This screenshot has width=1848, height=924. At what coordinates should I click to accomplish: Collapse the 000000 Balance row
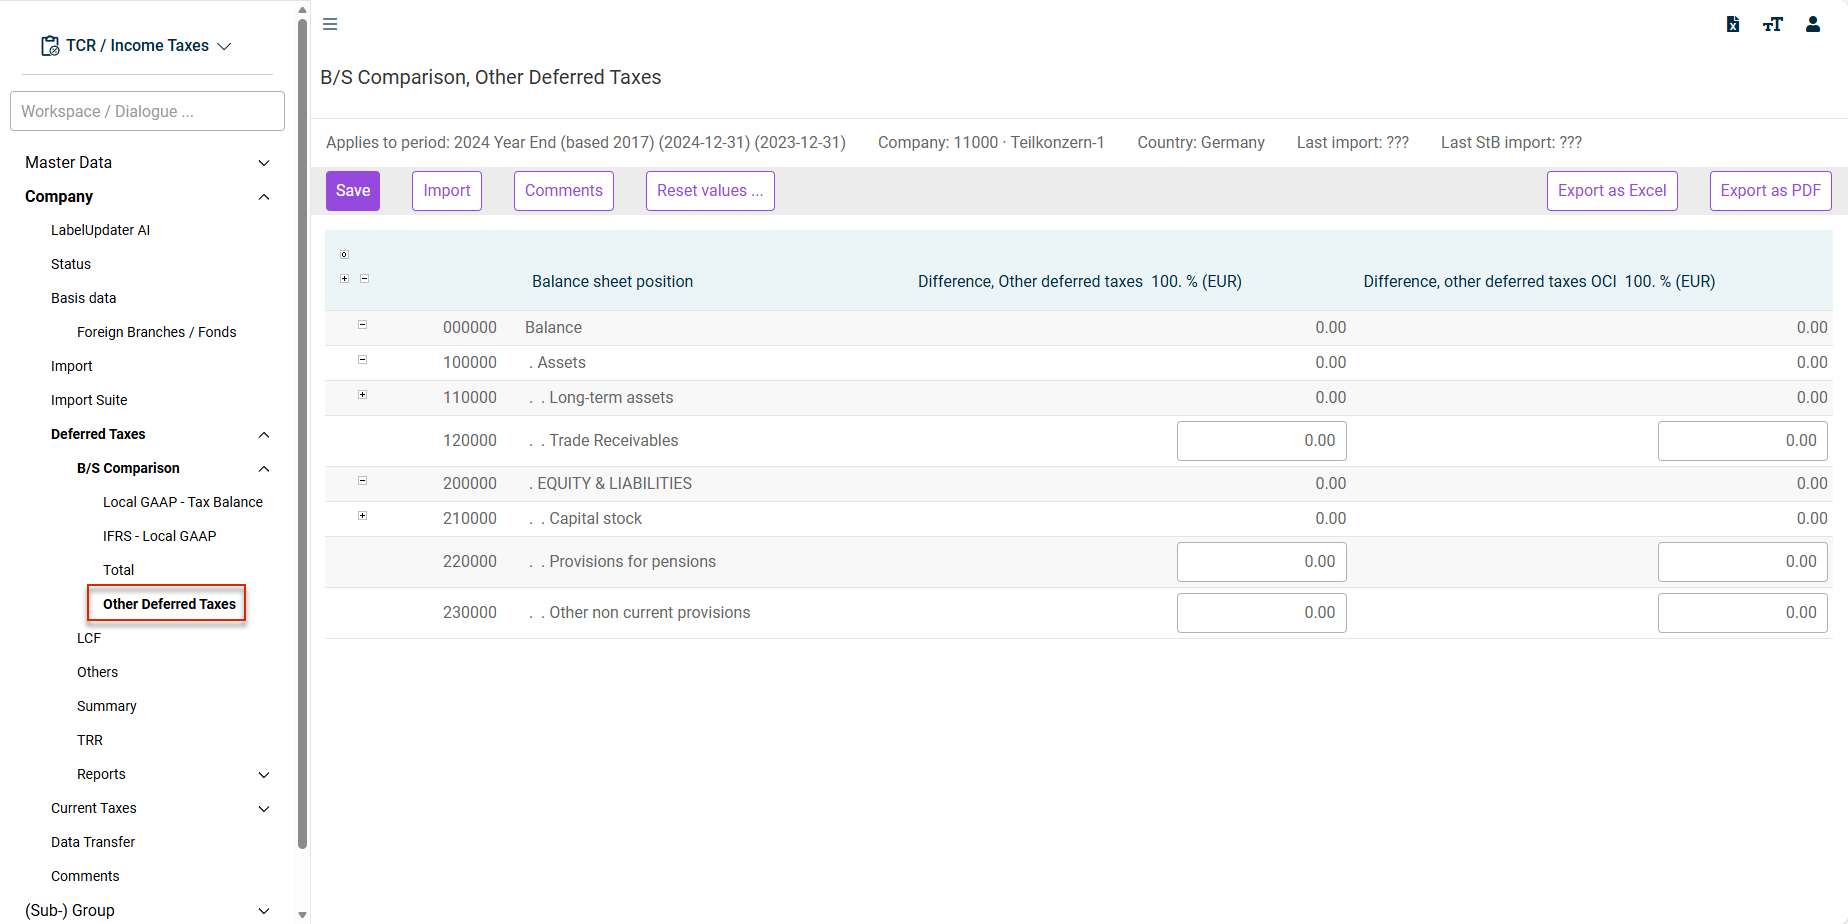click(362, 324)
